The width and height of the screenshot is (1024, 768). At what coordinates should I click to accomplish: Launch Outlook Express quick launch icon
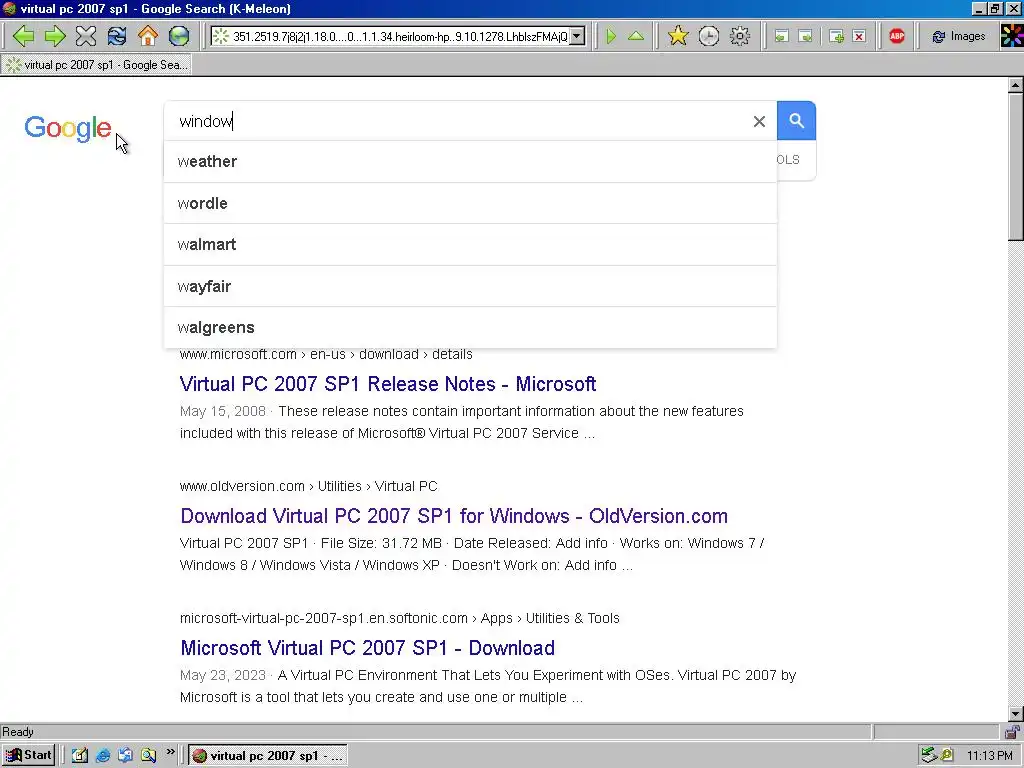coord(125,756)
